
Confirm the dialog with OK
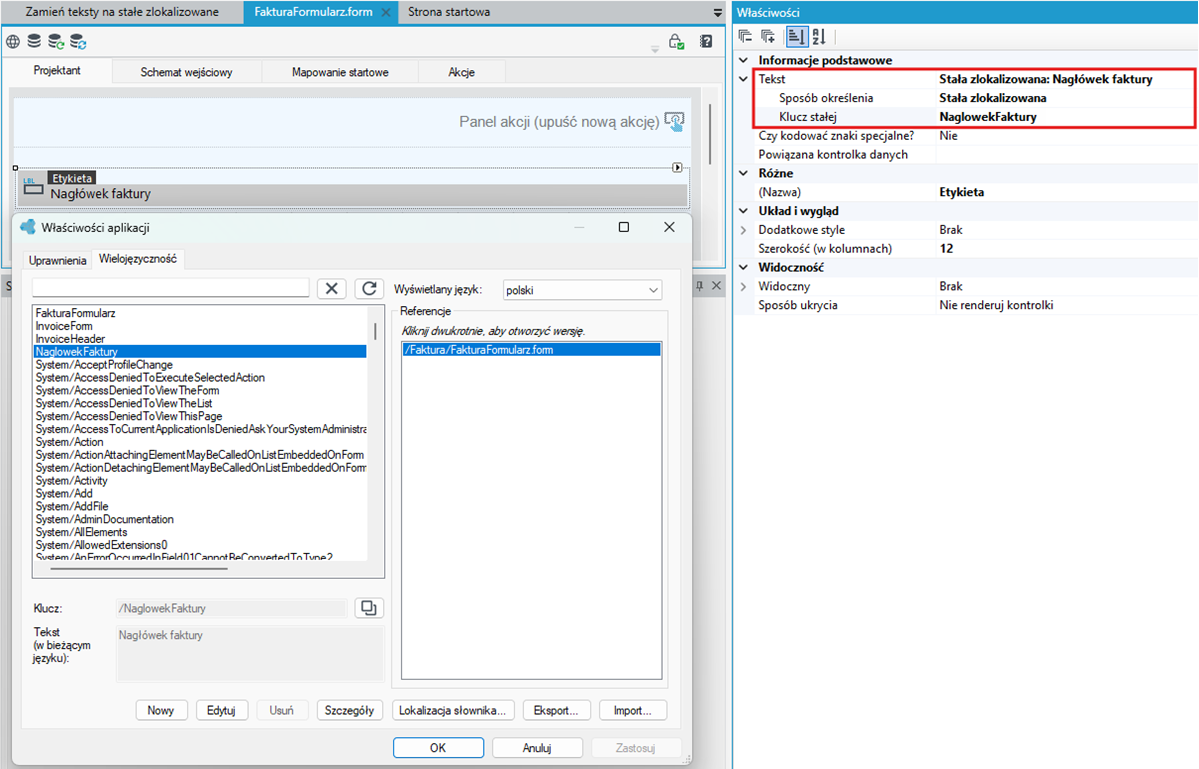click(x=438, y=748)
